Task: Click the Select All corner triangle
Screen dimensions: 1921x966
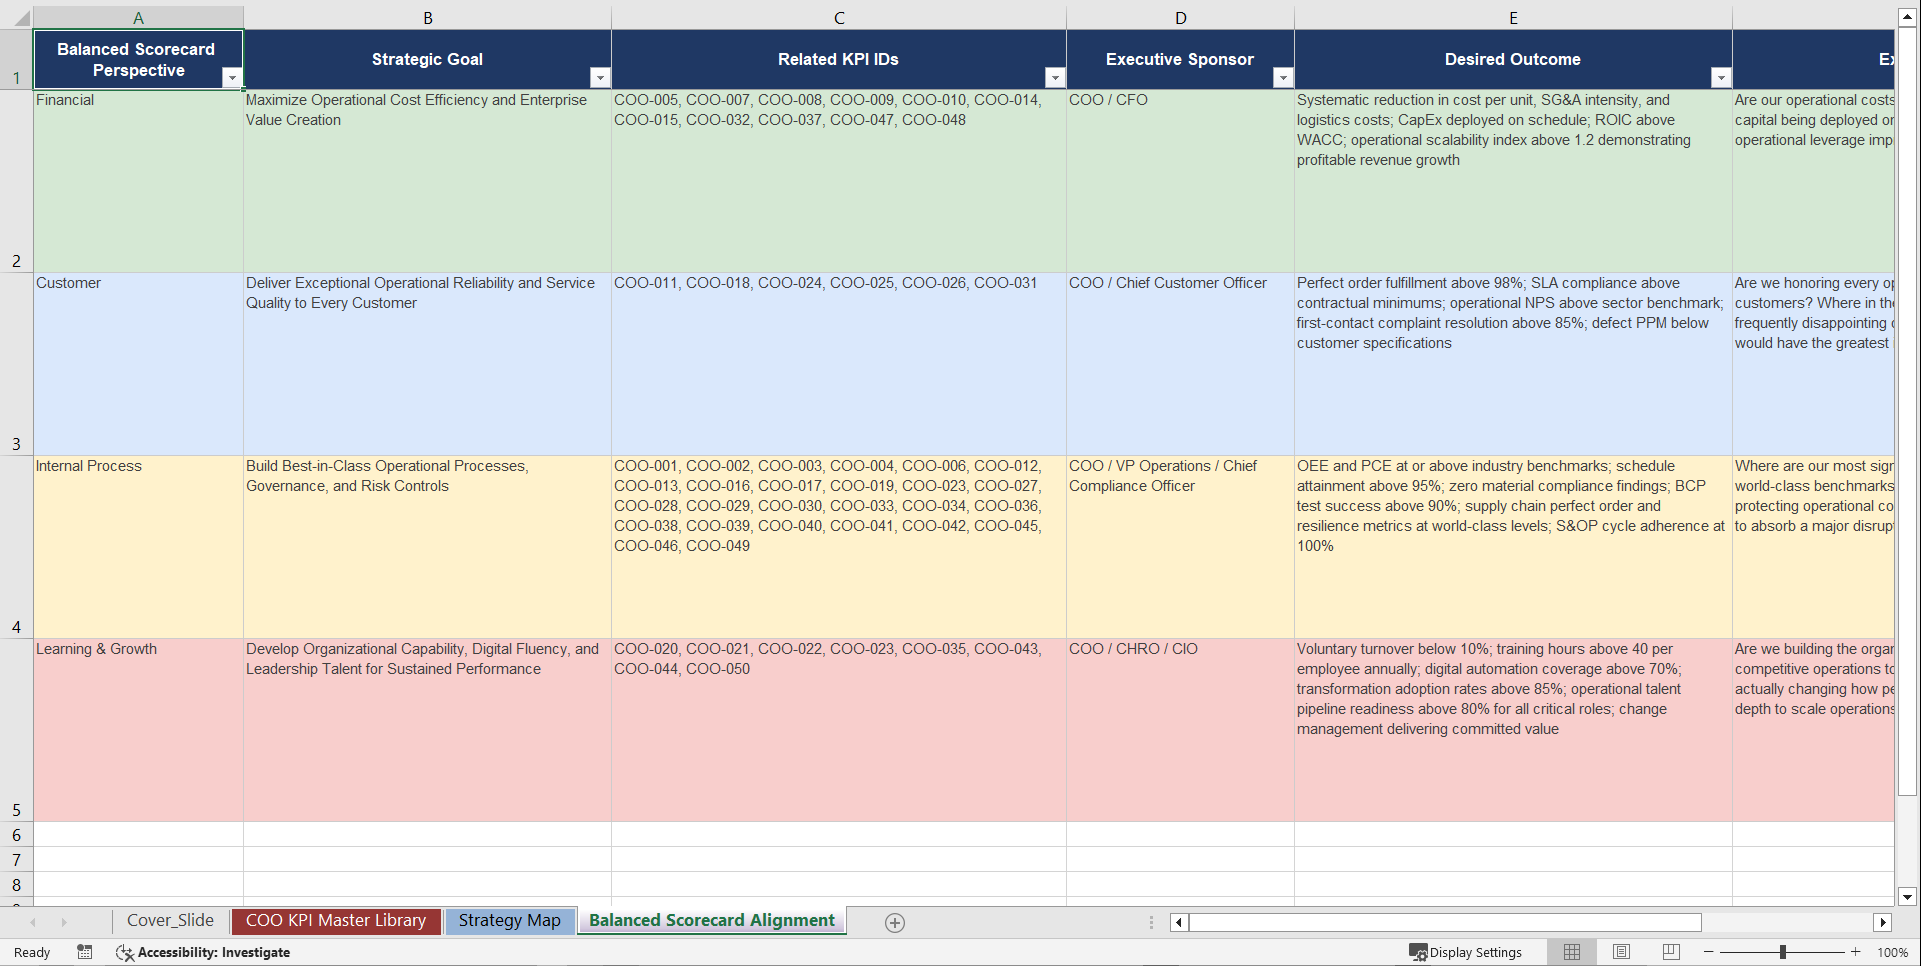Action: point(21,18)
